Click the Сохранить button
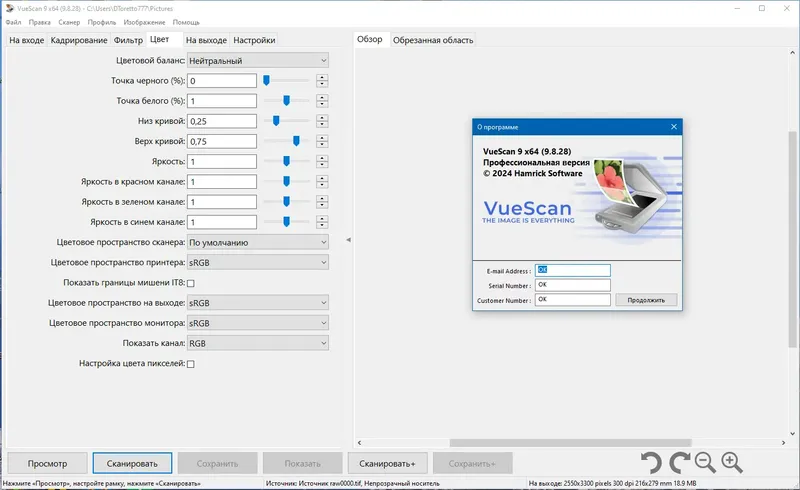This screenshot has width=800, height=490. [x=217, y=463]
